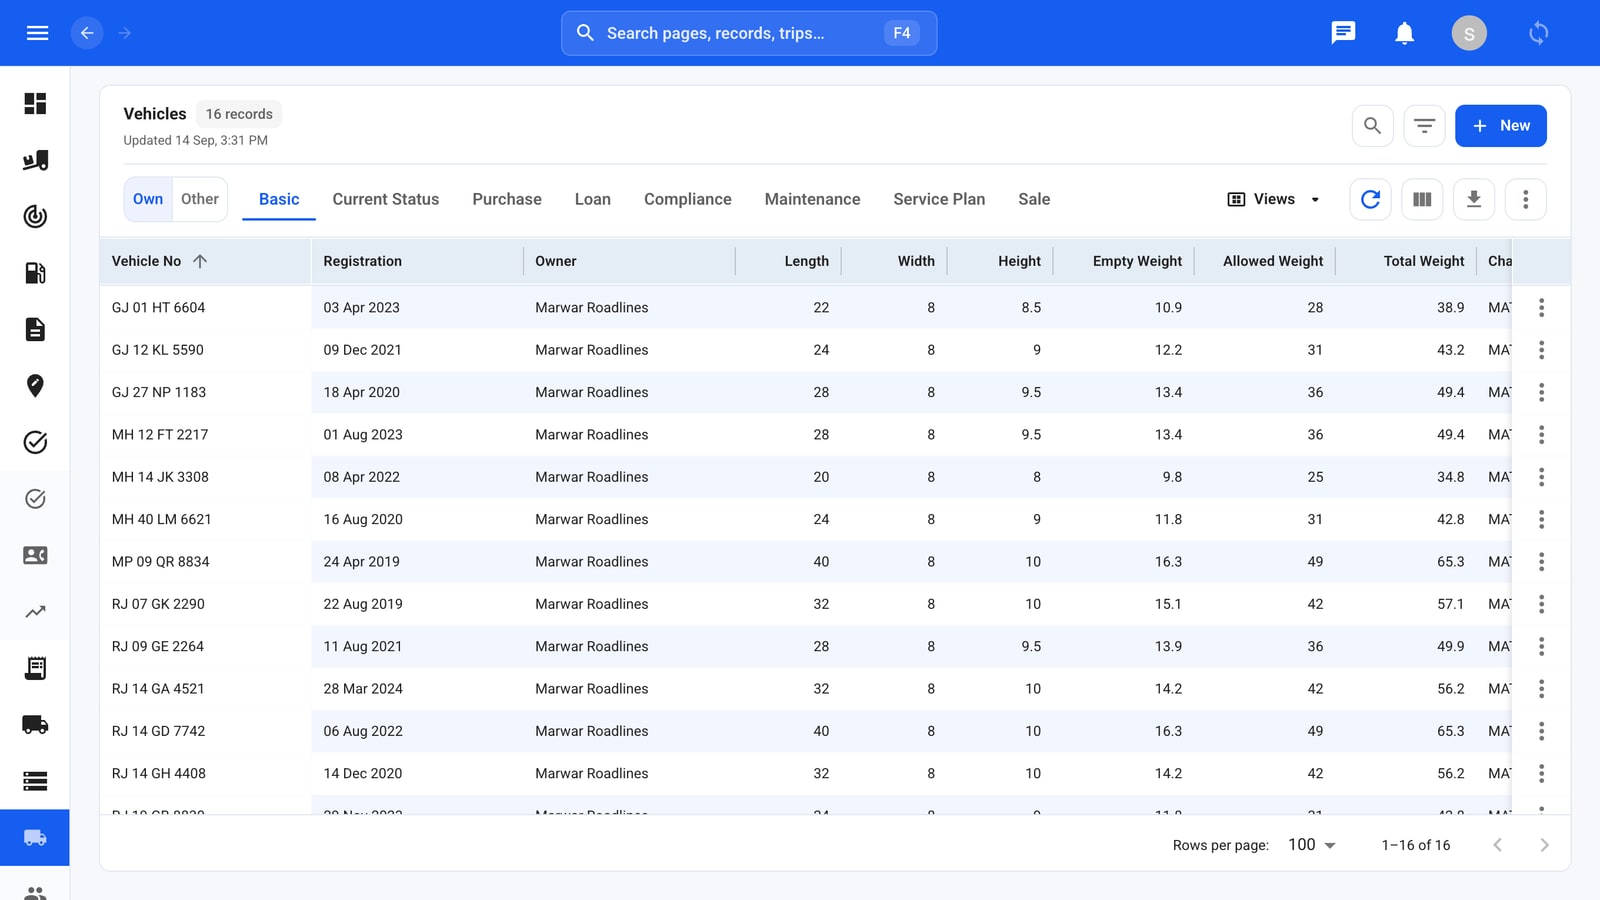This screenshot has width=1600, height=900.
Task: Change rows per page from 100
Action: click(x=1312, y=845)
